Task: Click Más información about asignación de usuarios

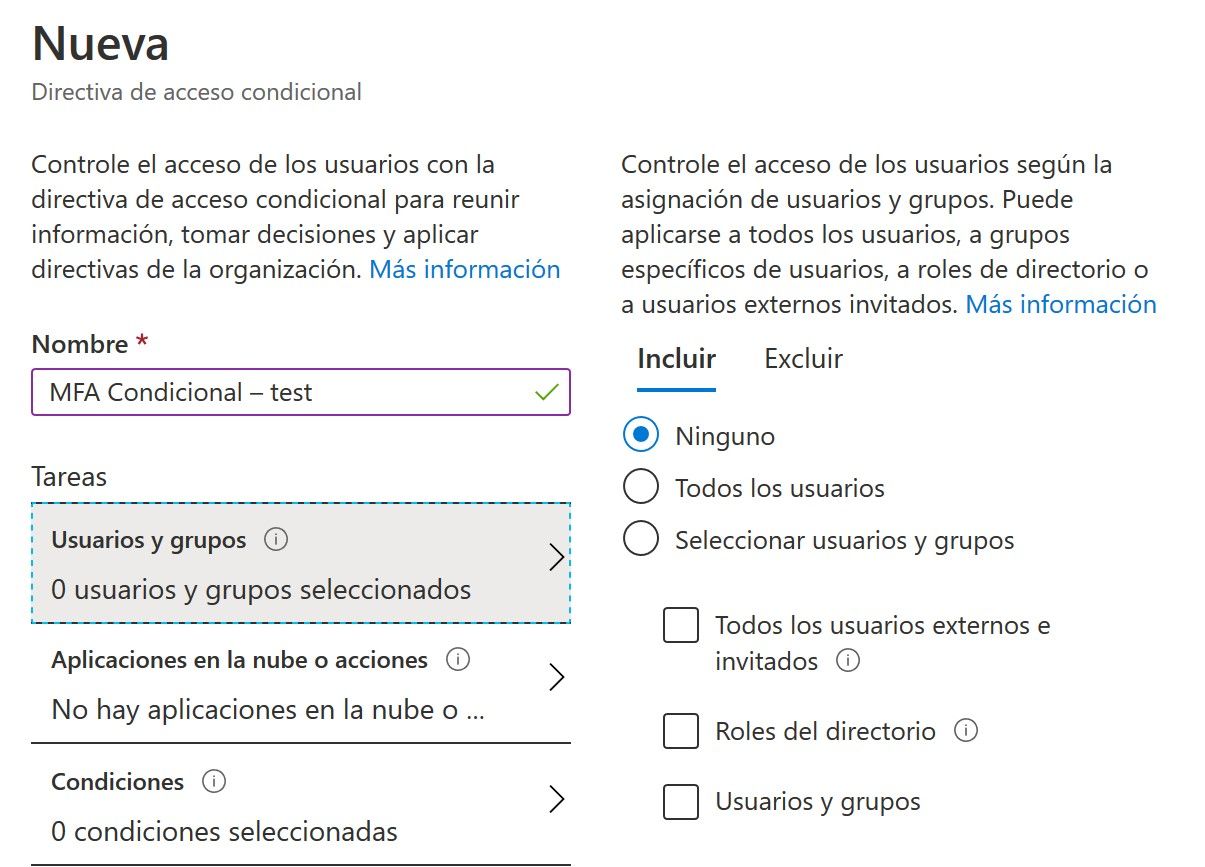Action: coord(1060,304)
